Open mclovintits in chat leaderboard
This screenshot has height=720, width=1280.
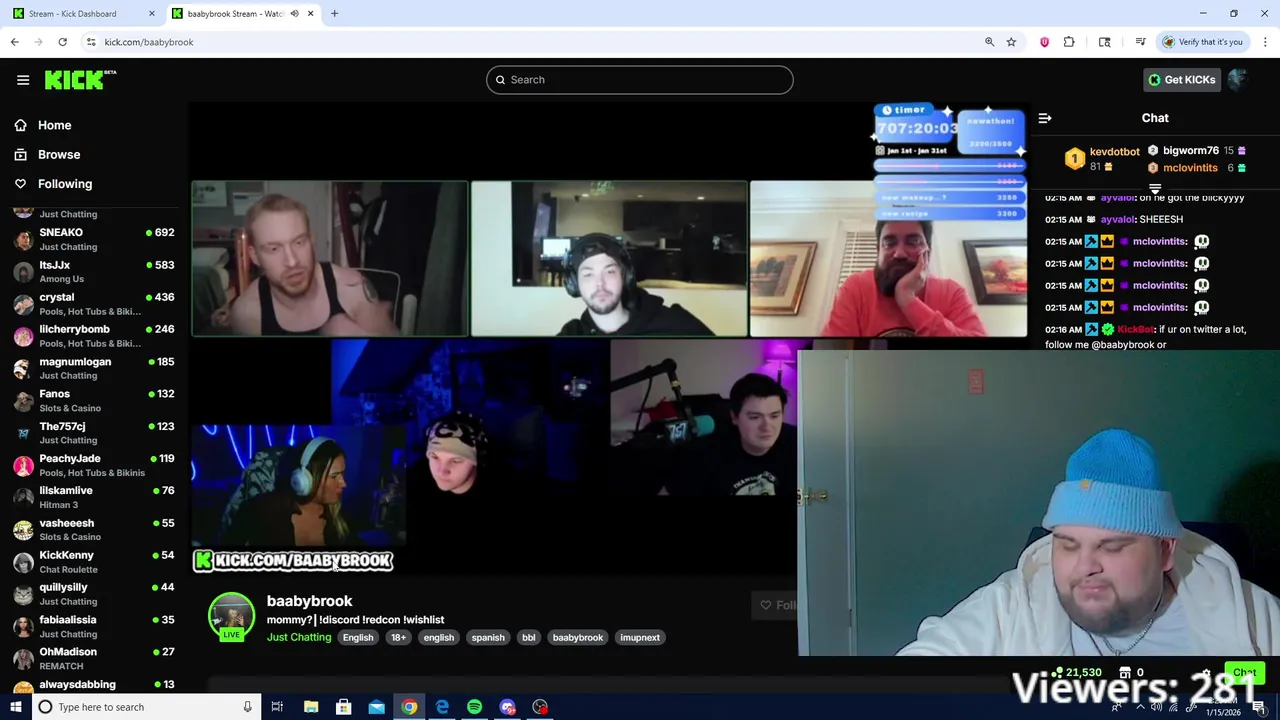click(1195, 168)
